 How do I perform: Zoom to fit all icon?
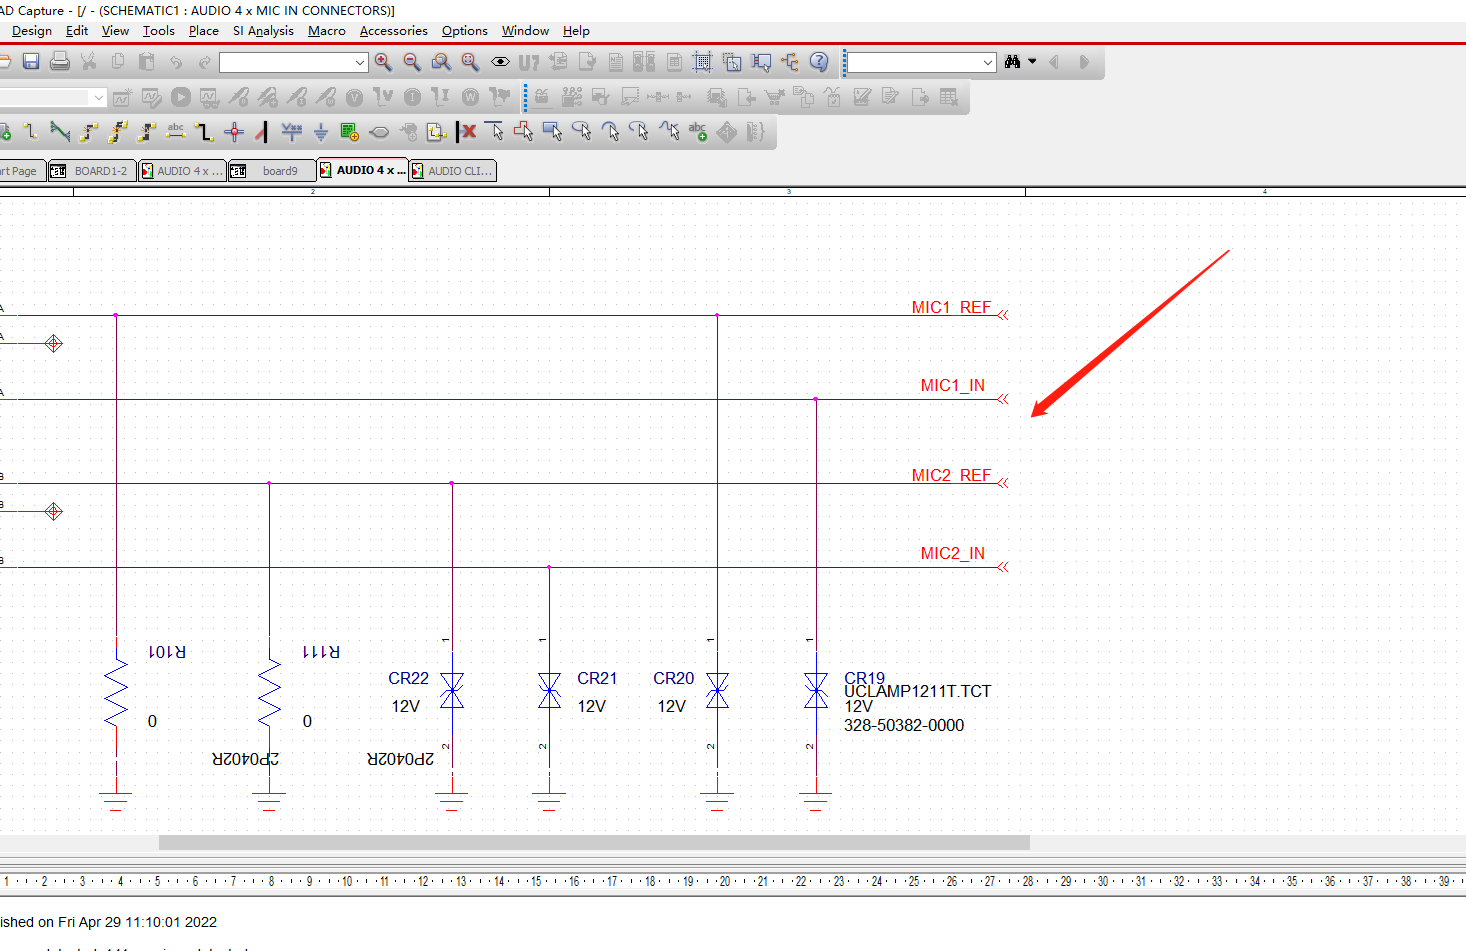[x=470, y=62]
